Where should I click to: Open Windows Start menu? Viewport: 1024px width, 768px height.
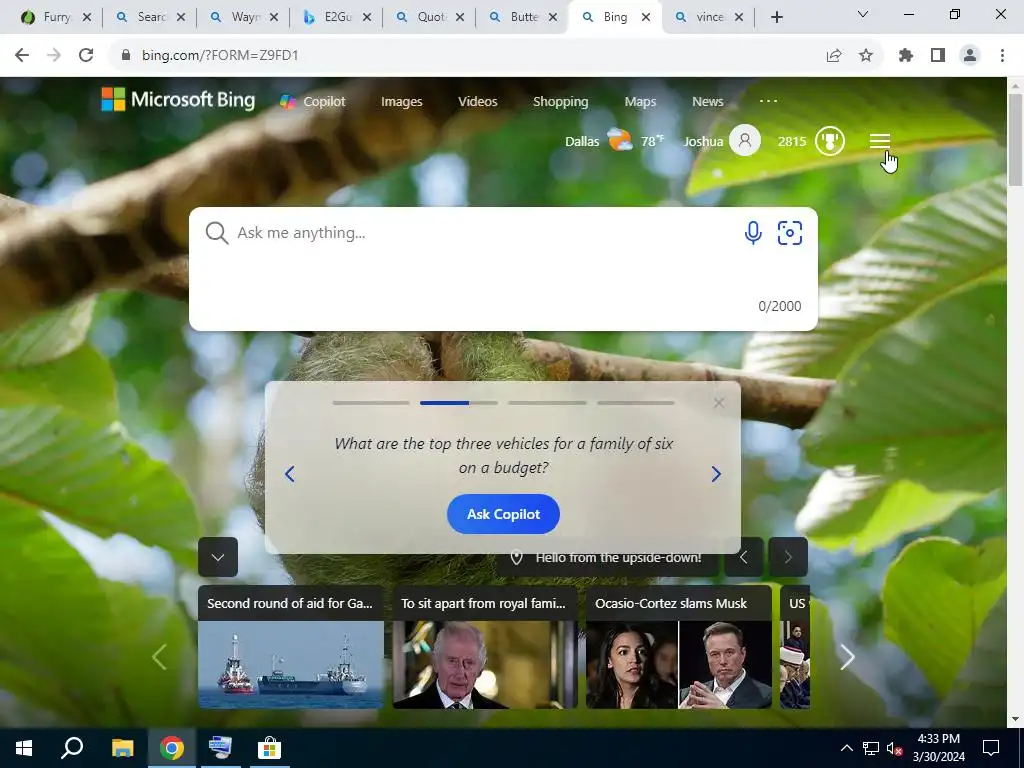point(24,748)
